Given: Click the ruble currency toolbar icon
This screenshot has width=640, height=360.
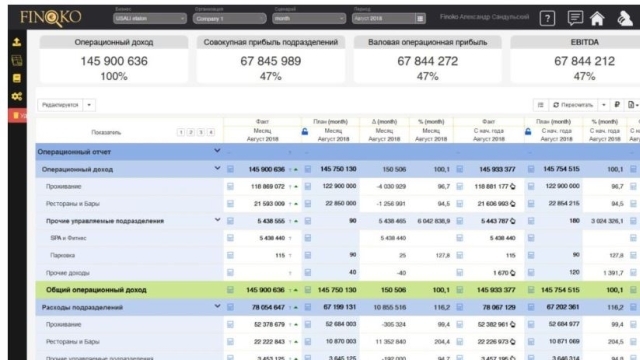Looking at the screenshot, I should pyautogui.click(x=617, y=105).
